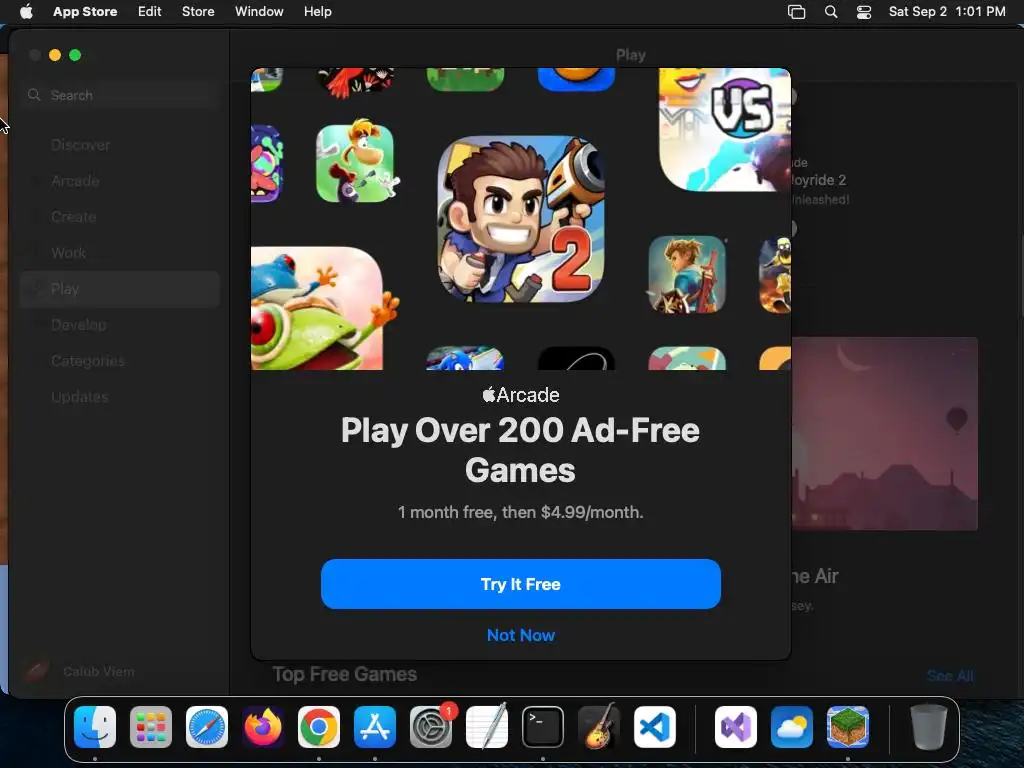Launch Firefox from the Dock
The image size is (1024, 768).
(x=263, y=727)
